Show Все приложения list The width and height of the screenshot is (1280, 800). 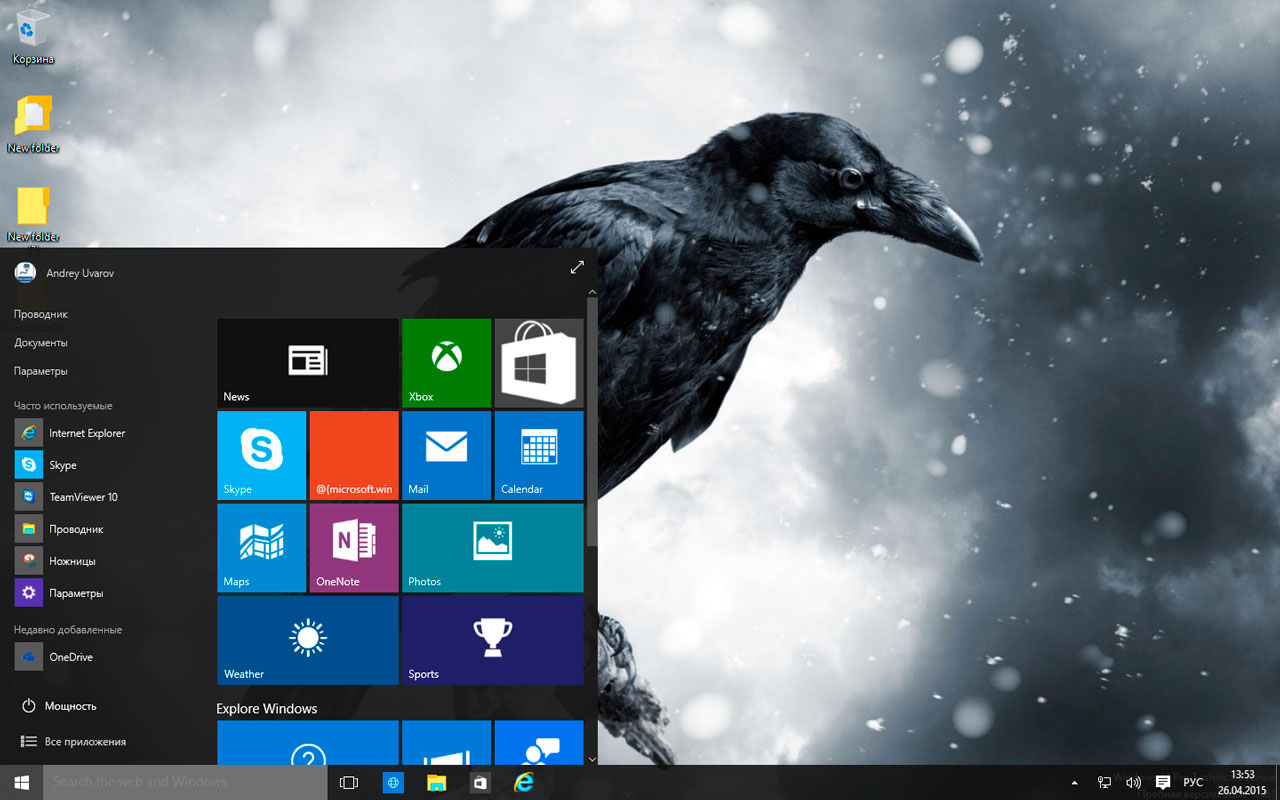[74, 742]
